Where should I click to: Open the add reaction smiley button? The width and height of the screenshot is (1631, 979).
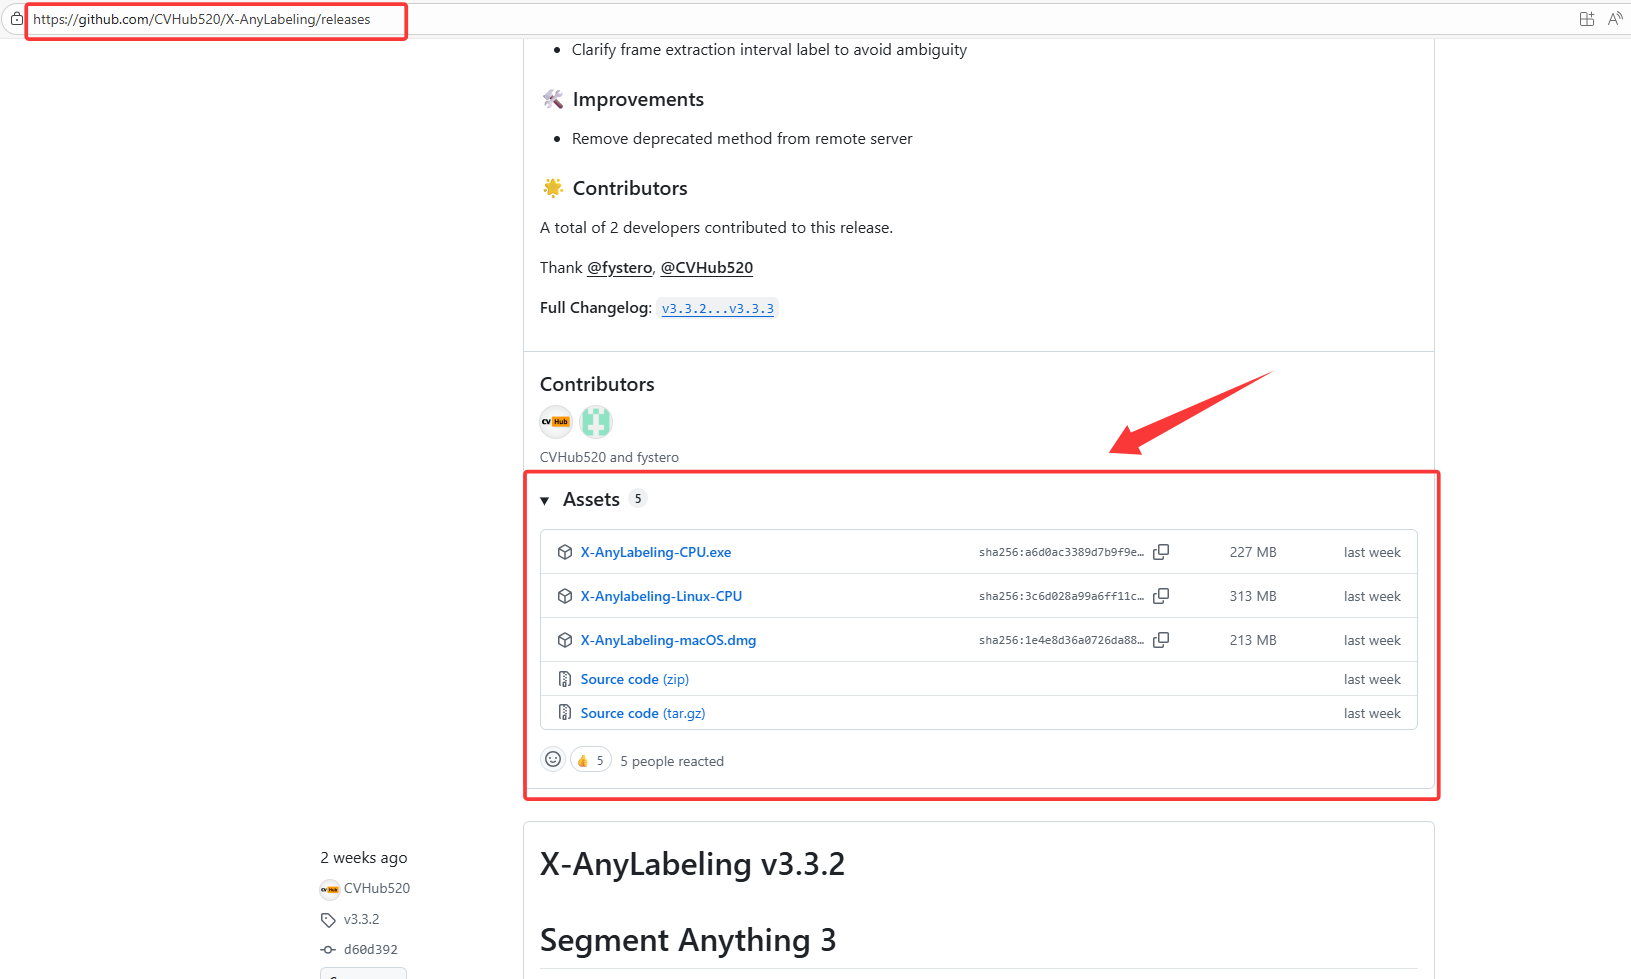pos(553,760)
